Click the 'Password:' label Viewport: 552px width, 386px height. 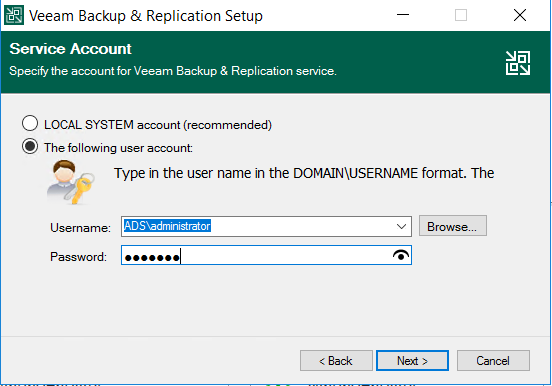pos(78,256)
